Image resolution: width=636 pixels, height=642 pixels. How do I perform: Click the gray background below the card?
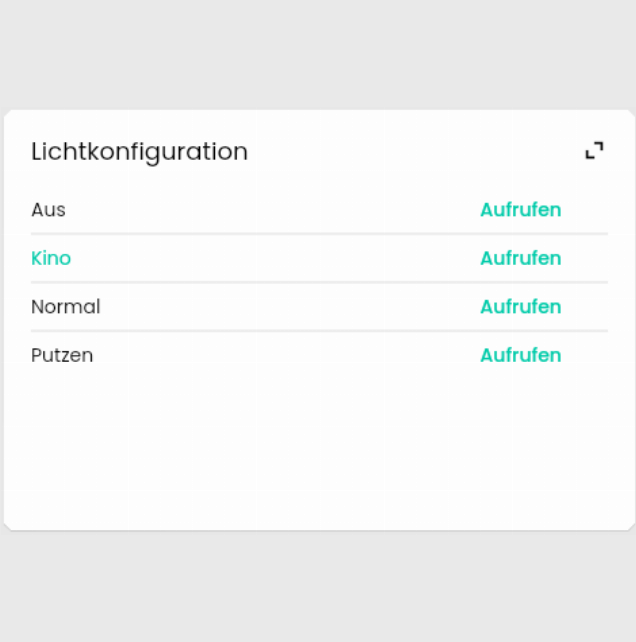pyautogui.click(x=318, y=590)
